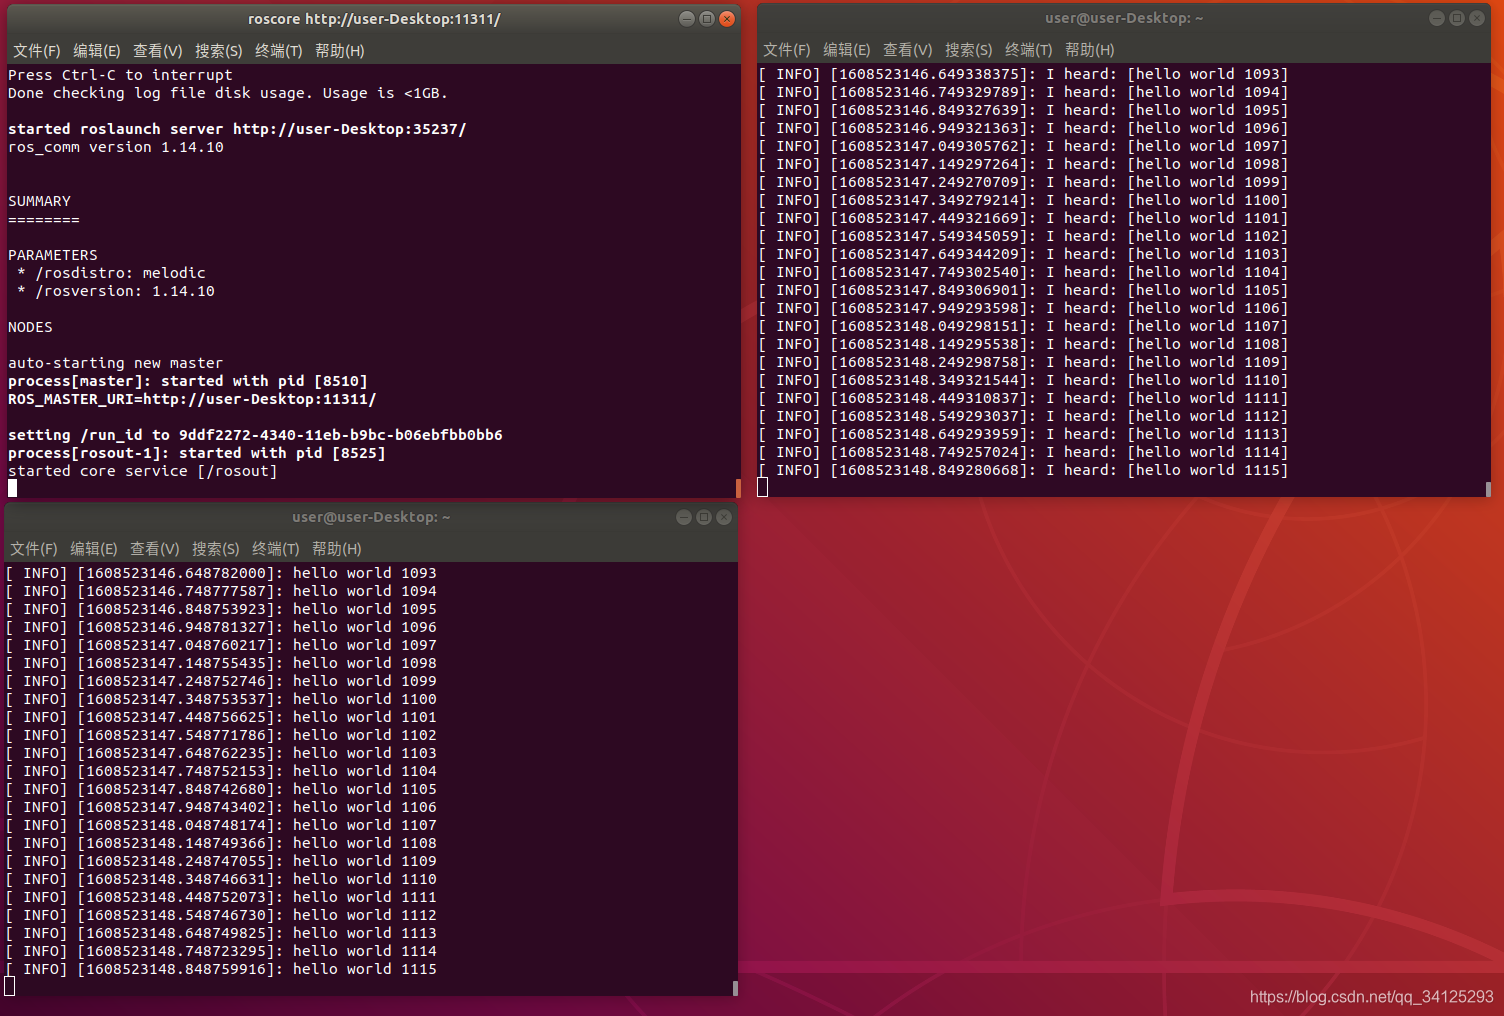Click talker line 'hello world 1093'
This screenshot has width=1504, height=1016.
point(365,573)
